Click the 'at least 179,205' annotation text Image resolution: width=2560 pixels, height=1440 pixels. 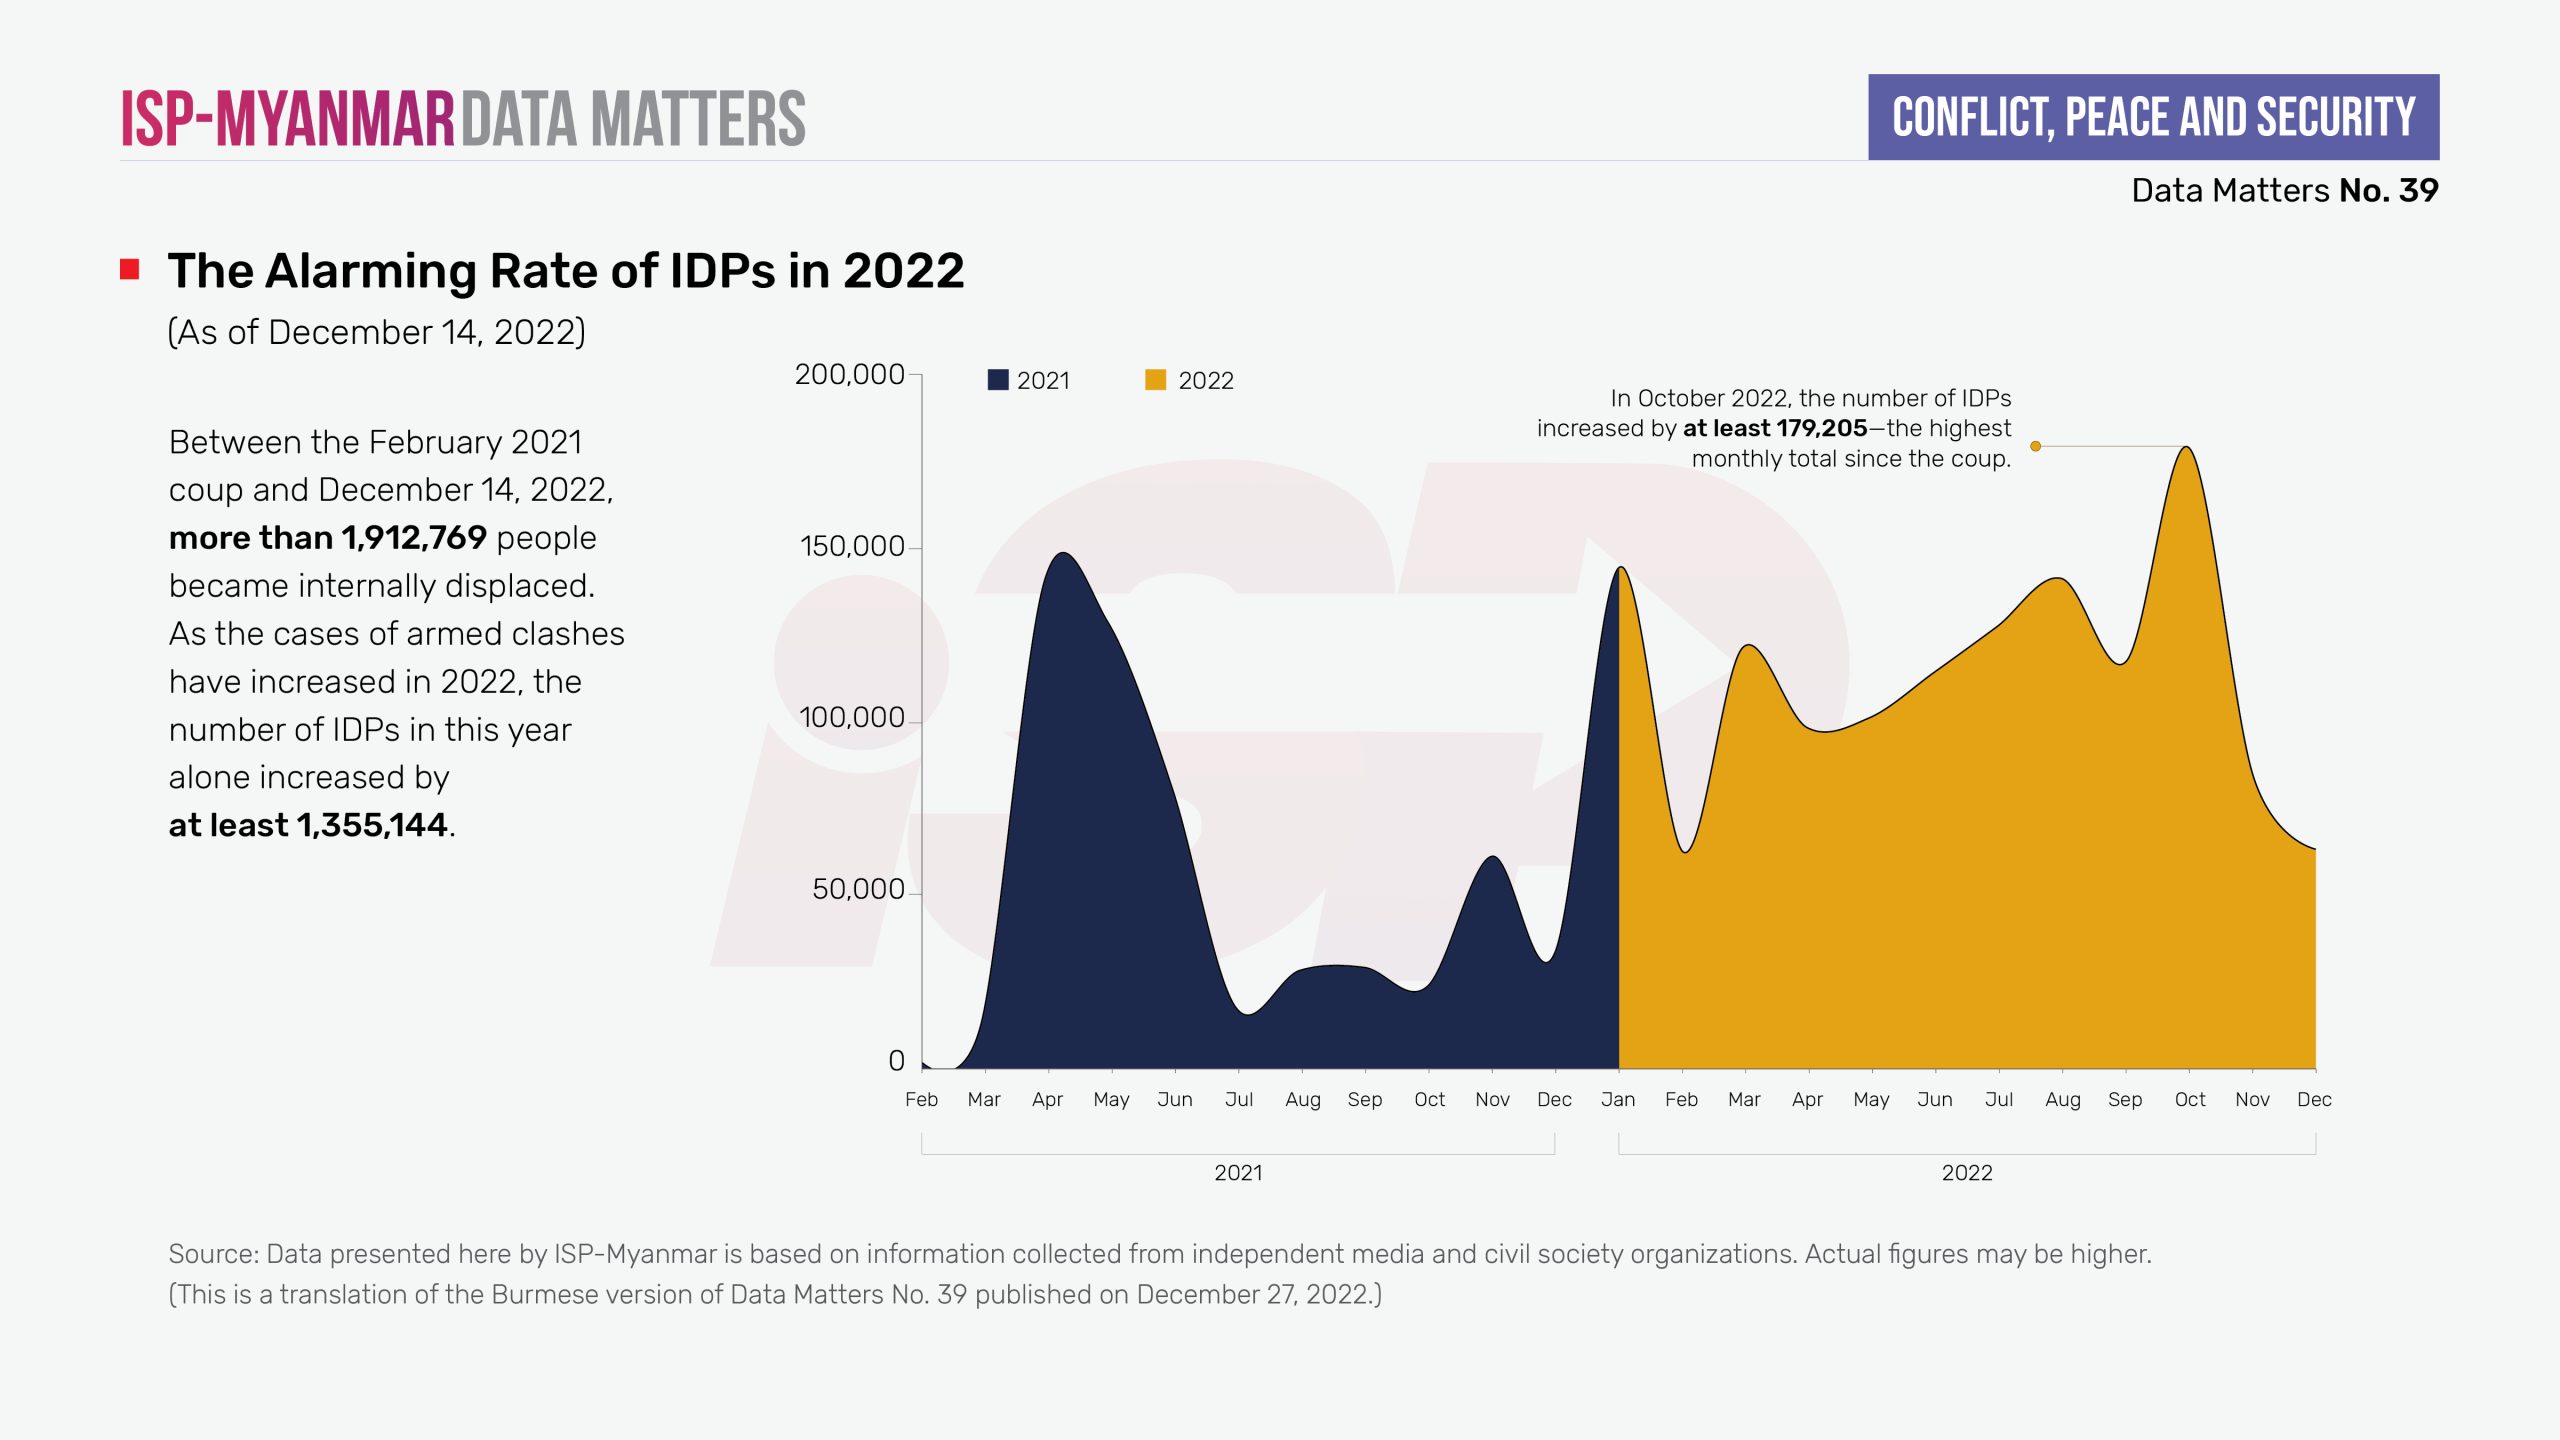(x=1775, y=428)
